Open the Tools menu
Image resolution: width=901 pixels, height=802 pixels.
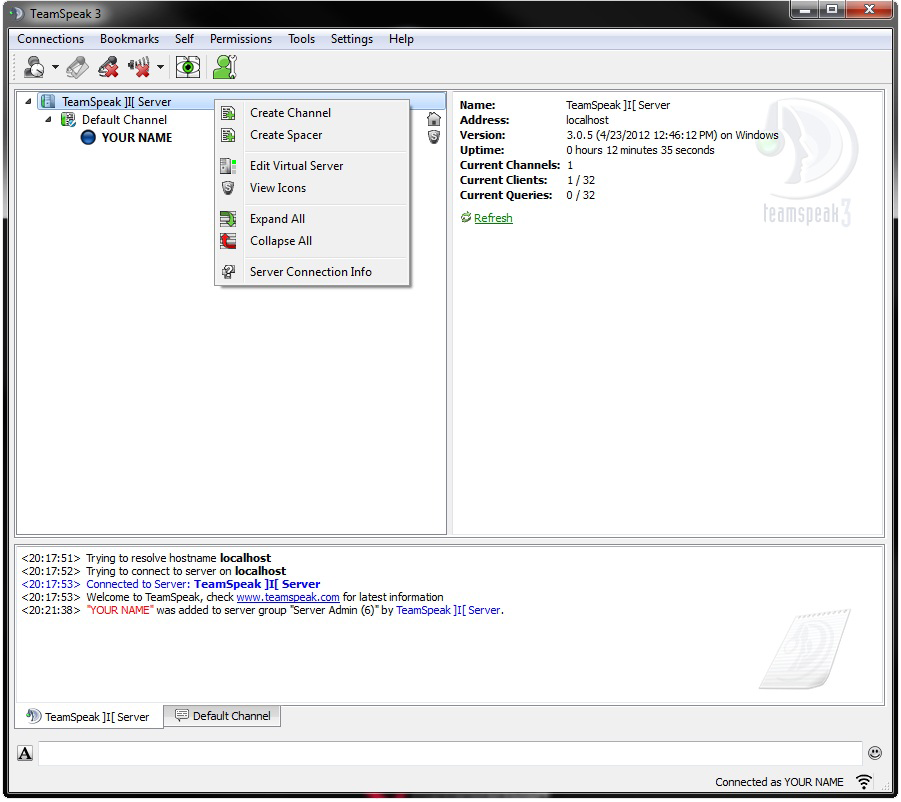(x=301, y=39)
